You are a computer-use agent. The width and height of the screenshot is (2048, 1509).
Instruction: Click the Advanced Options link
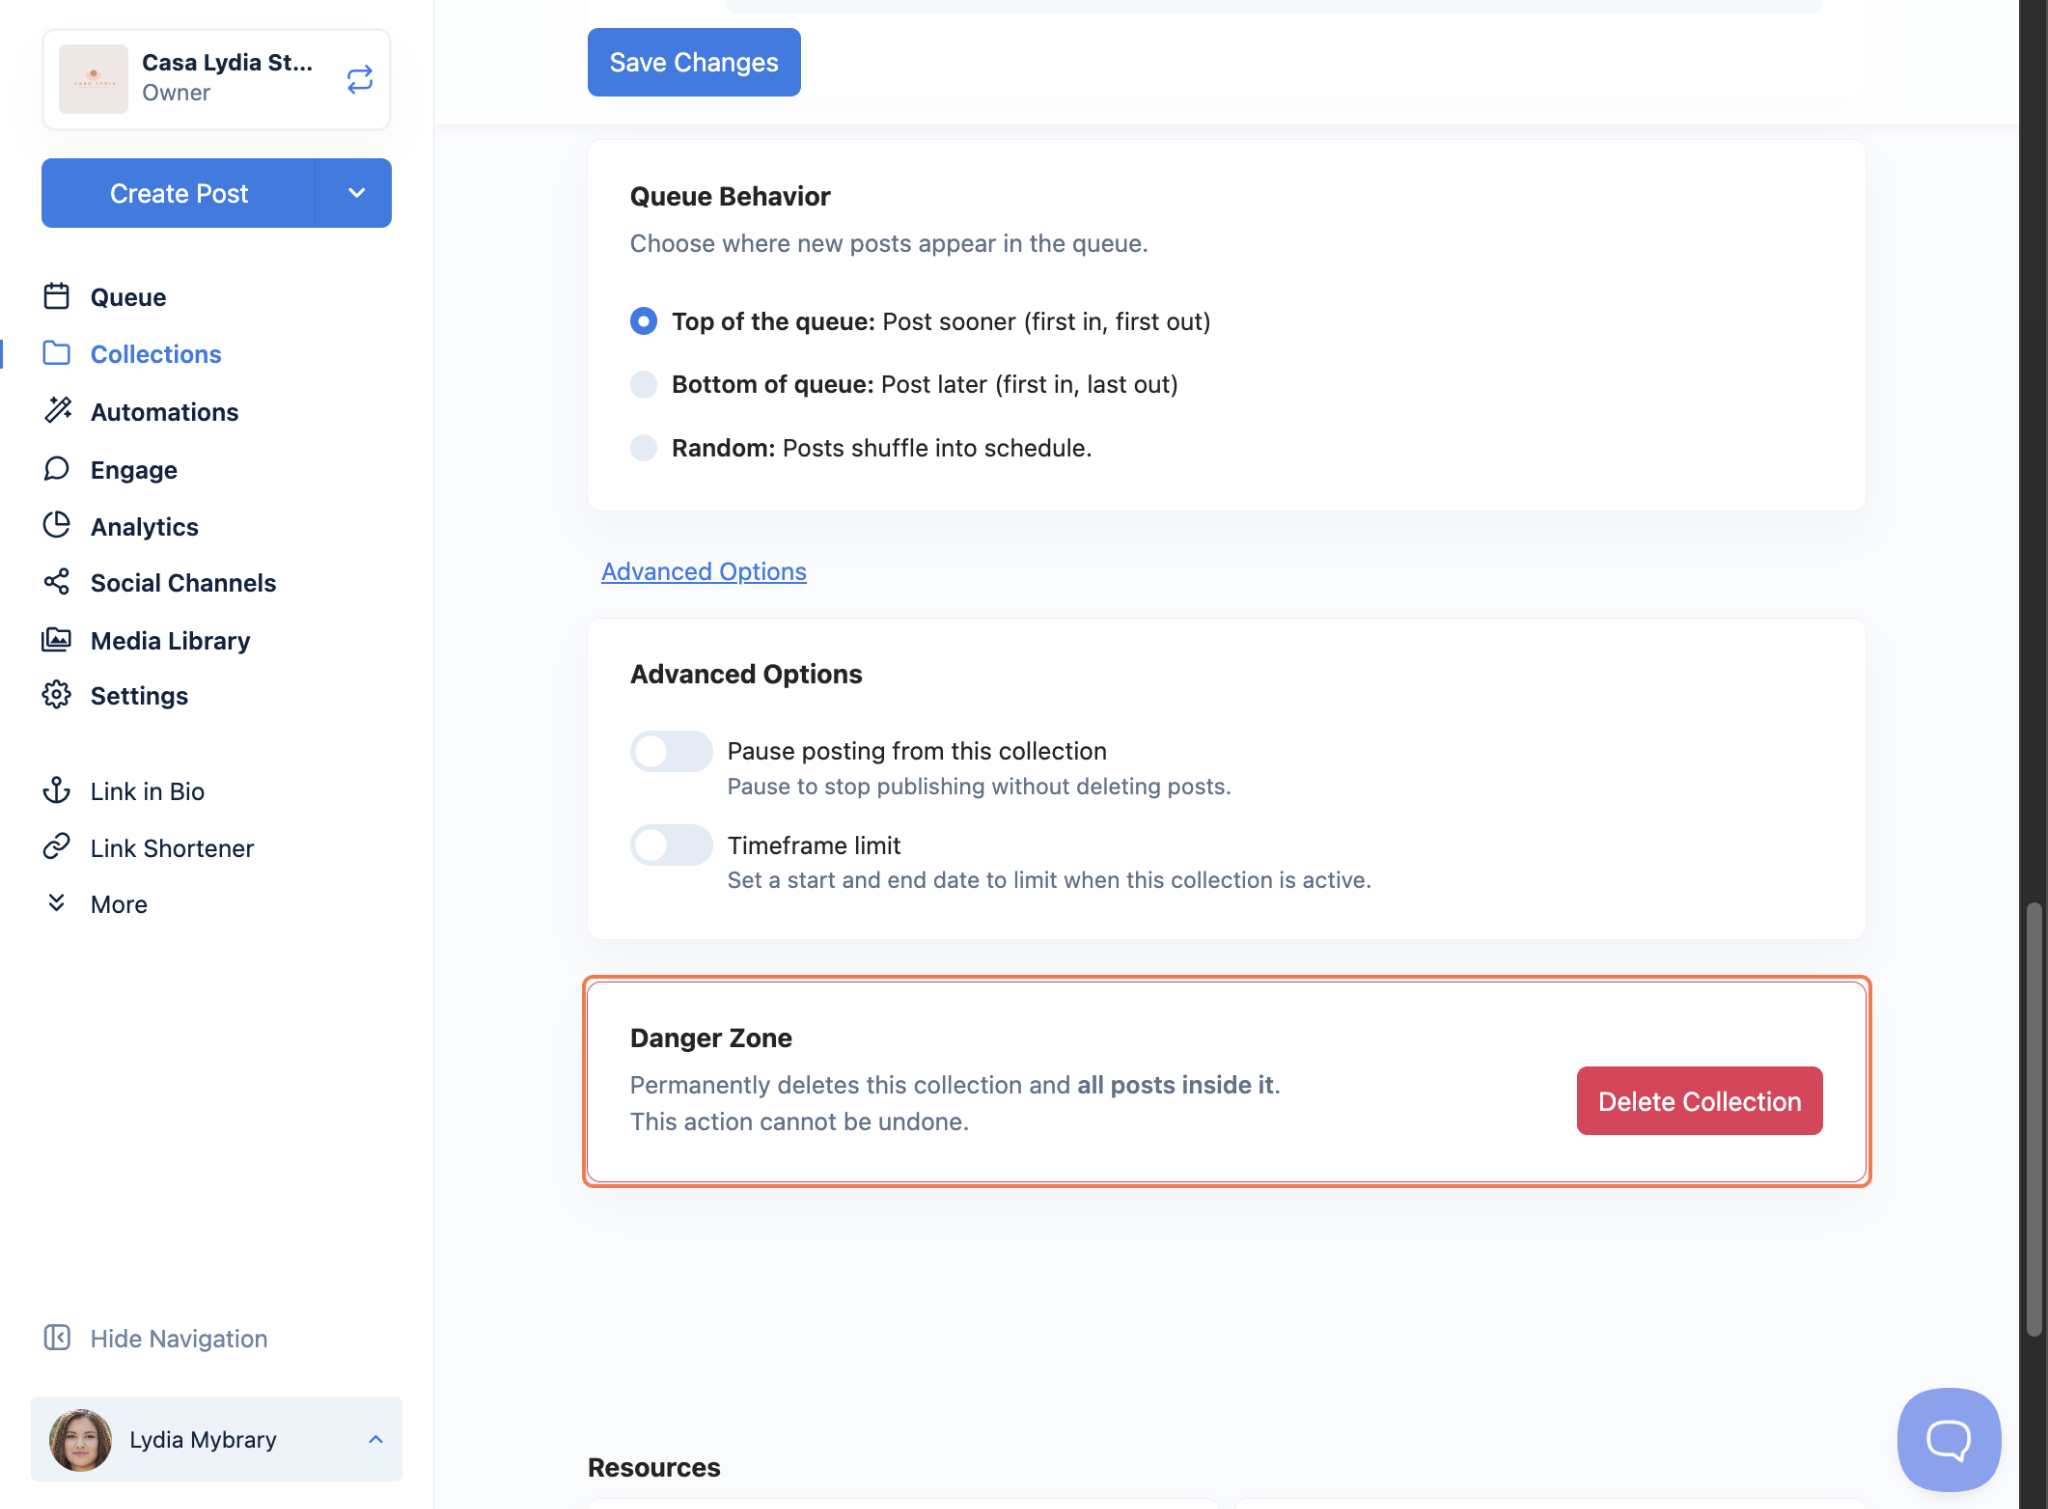[703, 571]
